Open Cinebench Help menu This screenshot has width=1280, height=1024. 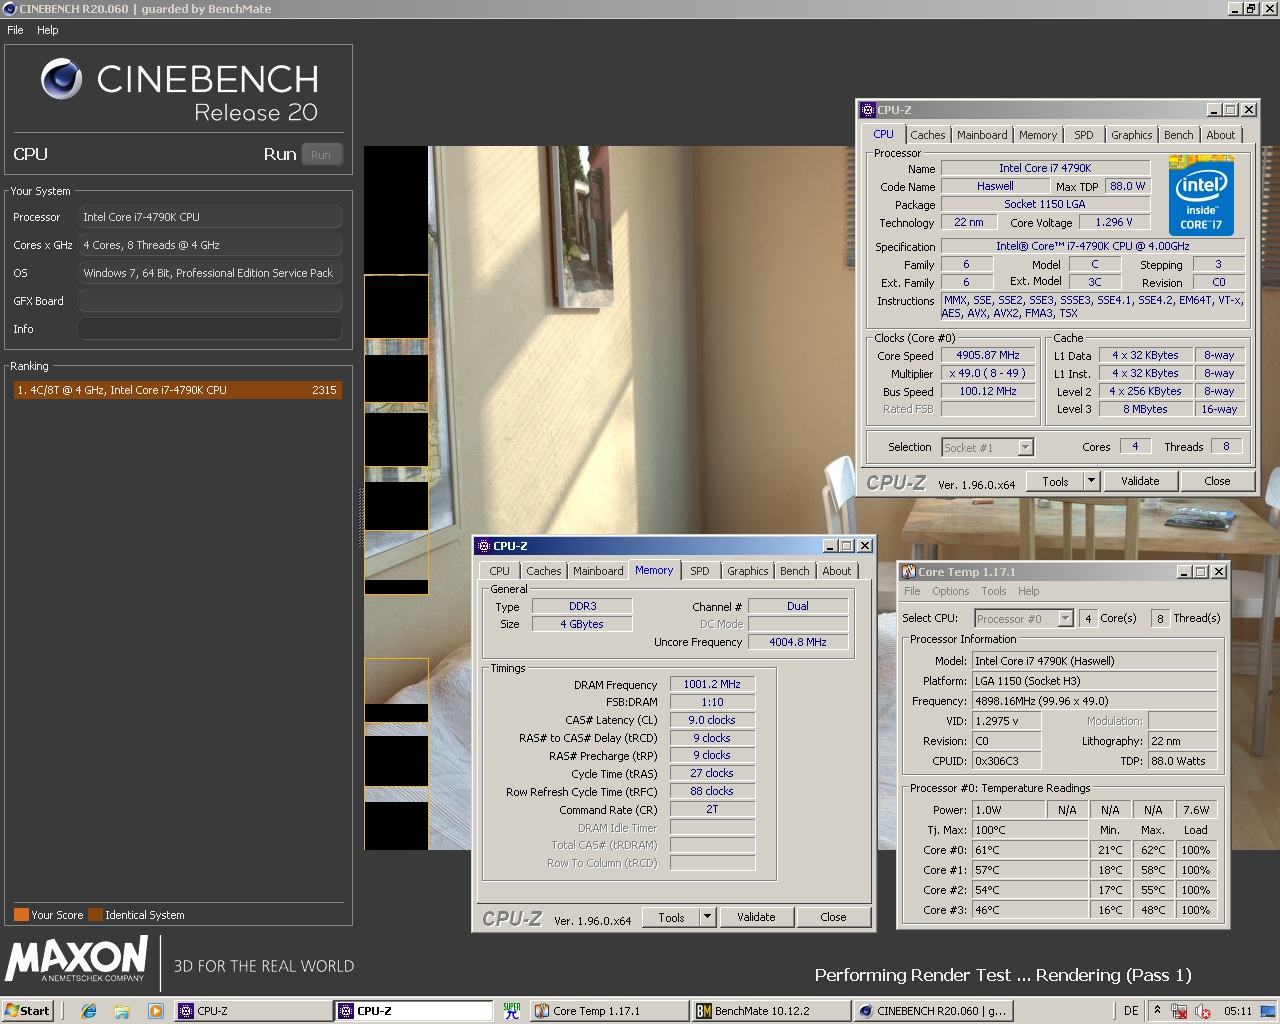[x=48, y=30]
